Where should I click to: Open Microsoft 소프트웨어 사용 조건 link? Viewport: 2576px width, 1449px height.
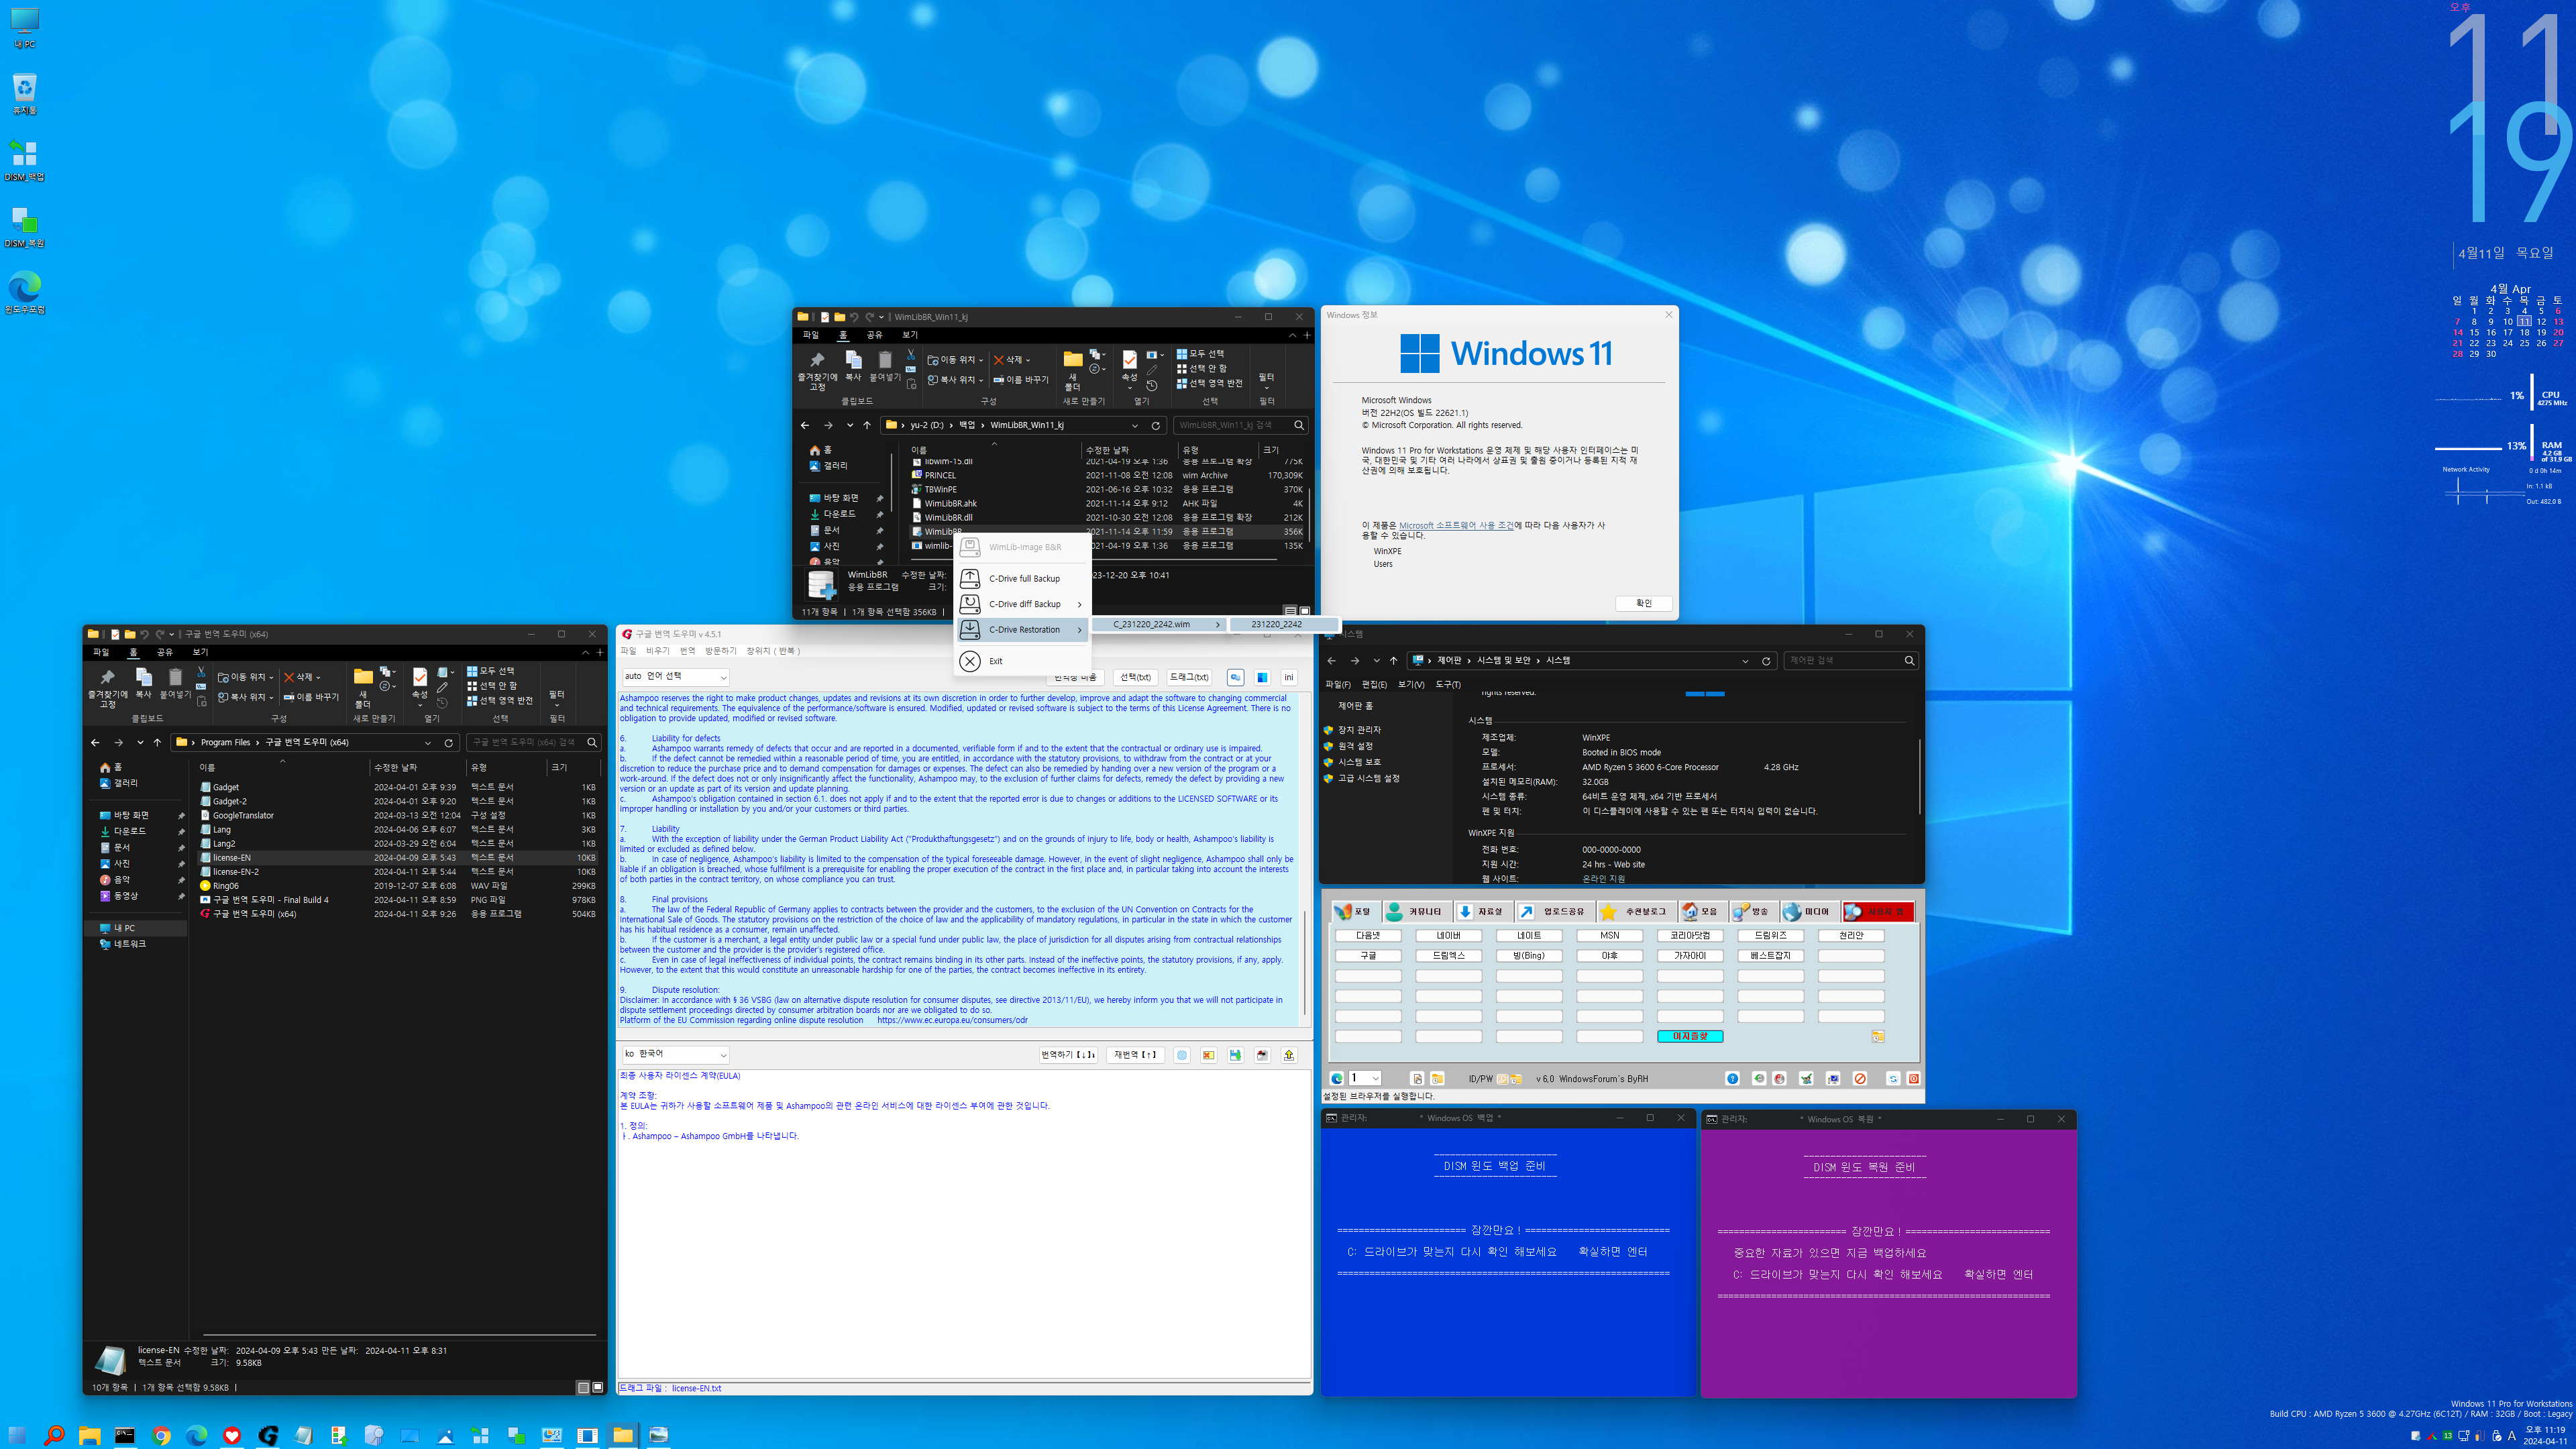point(1456,525)
